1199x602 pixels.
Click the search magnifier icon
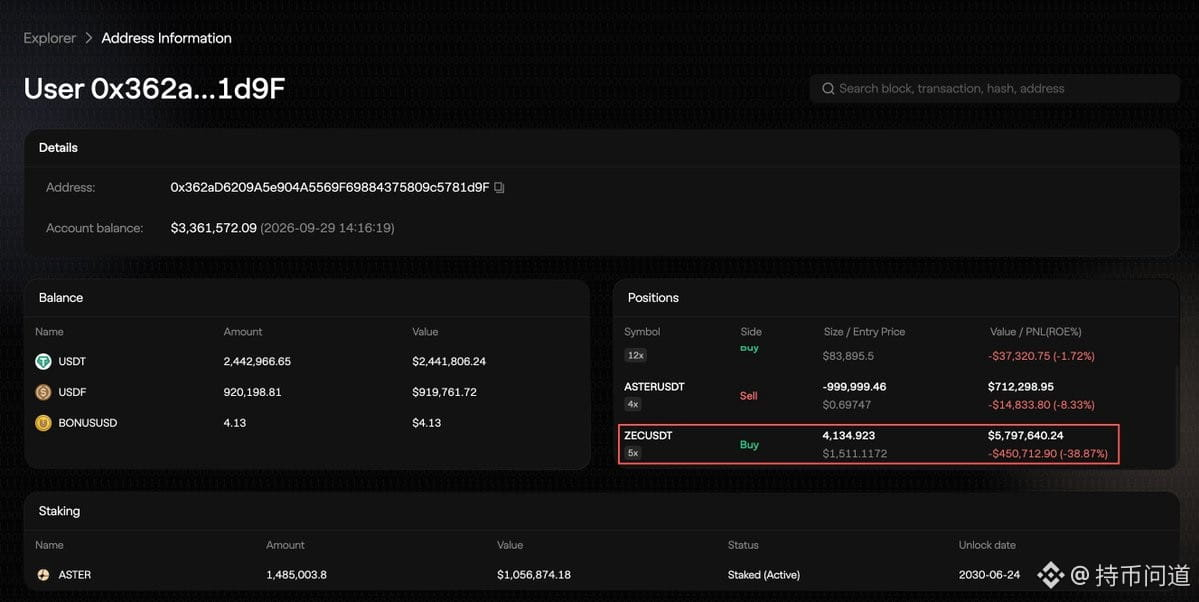tap(827, 89)
